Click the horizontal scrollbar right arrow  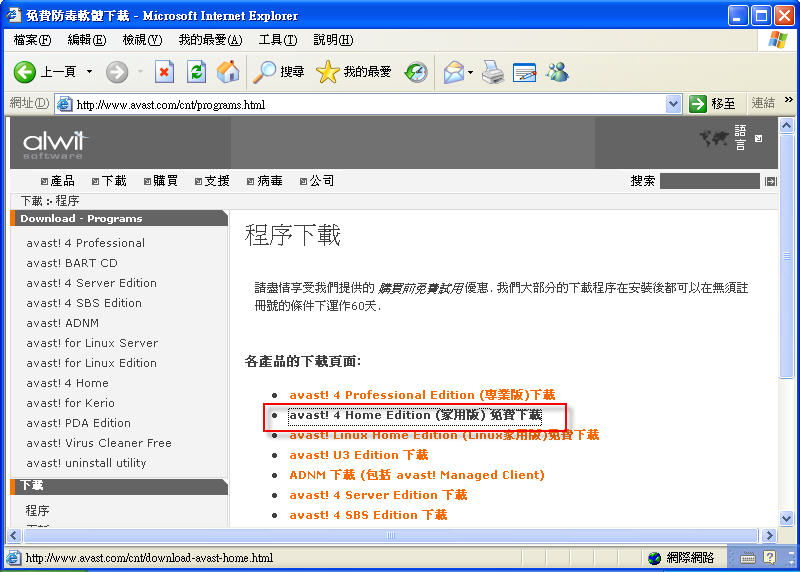[769, 535]
